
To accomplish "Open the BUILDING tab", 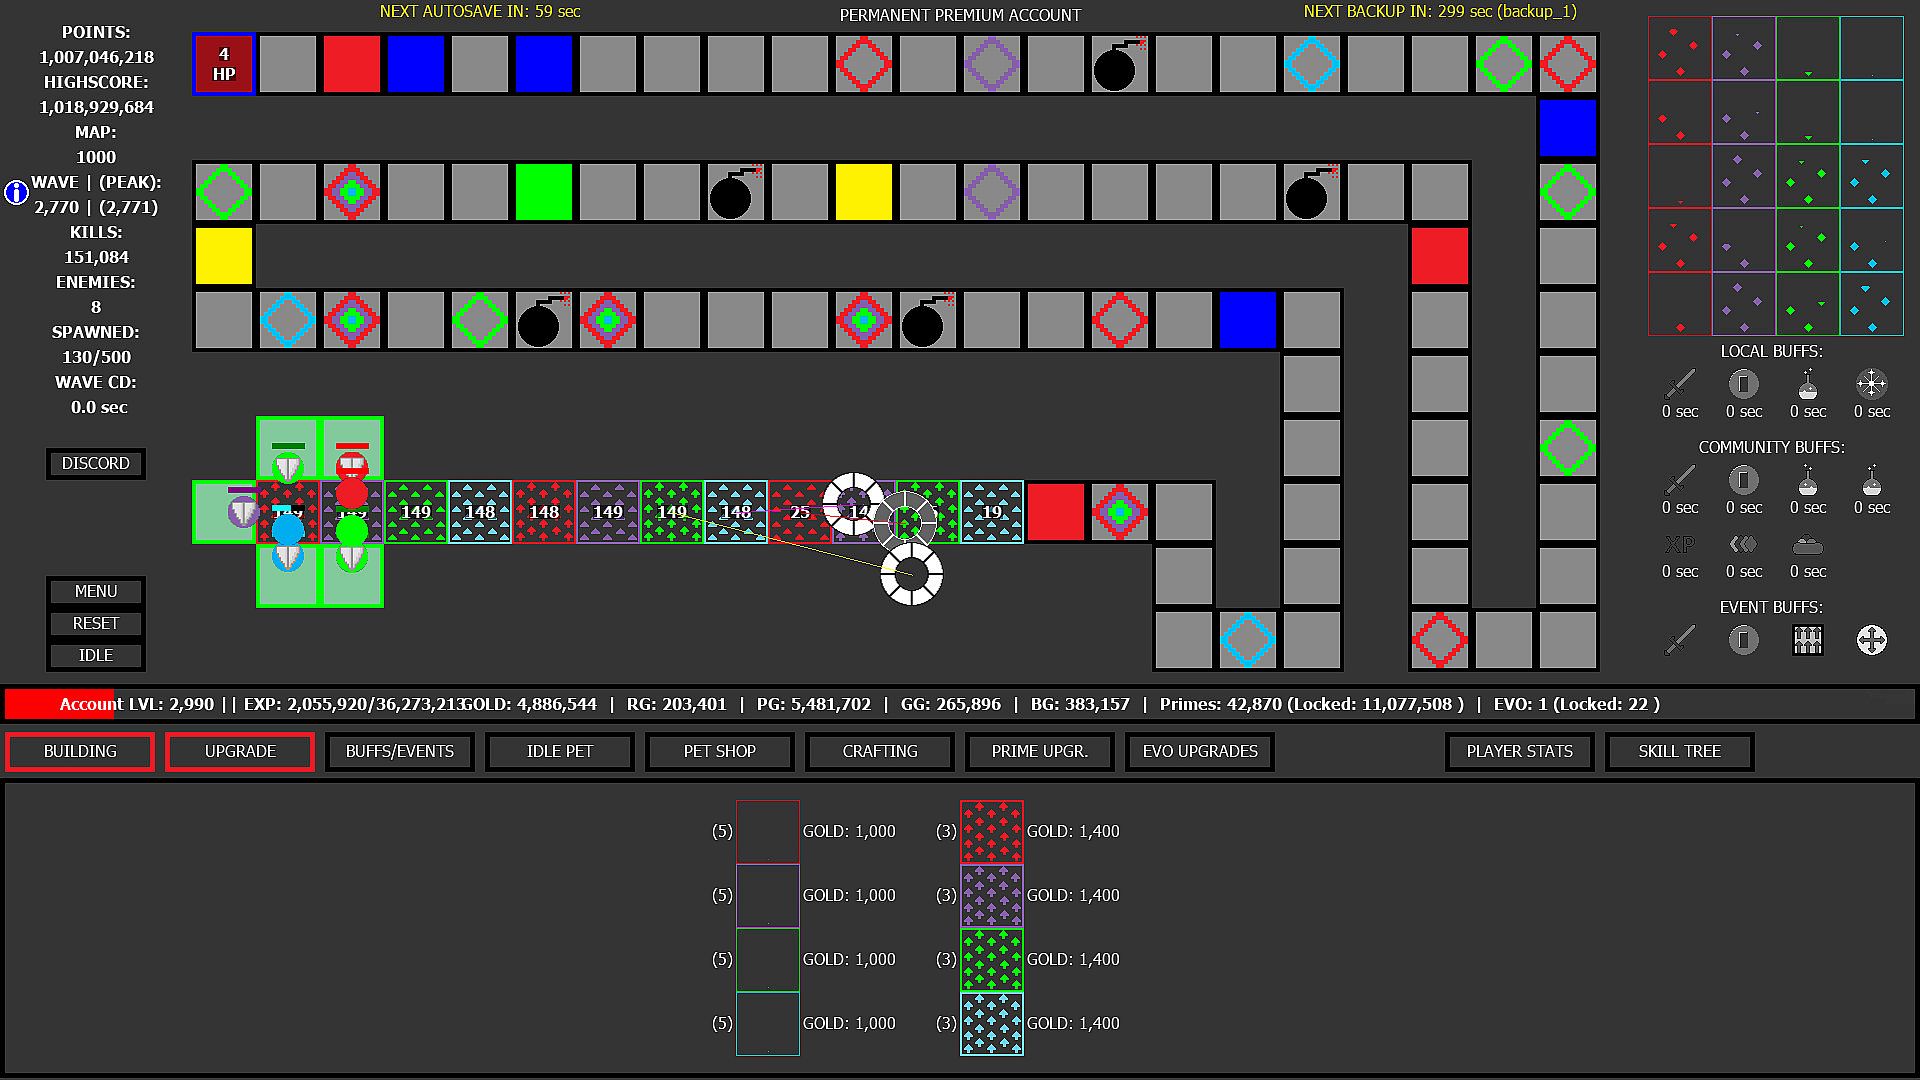I will coord(80,751).
